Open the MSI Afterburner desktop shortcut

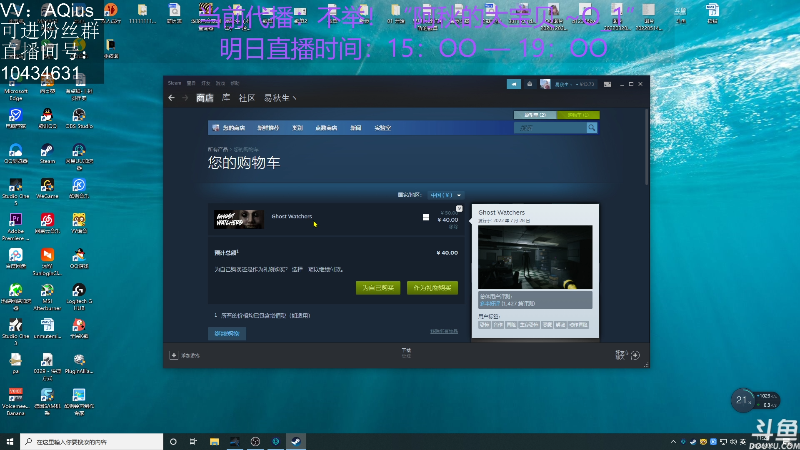[47, 297]
